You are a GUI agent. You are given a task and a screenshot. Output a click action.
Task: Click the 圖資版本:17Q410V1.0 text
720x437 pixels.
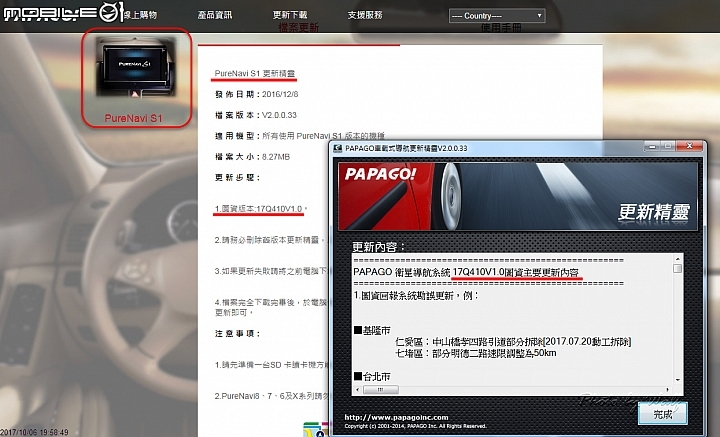click(x=259, y=208)
